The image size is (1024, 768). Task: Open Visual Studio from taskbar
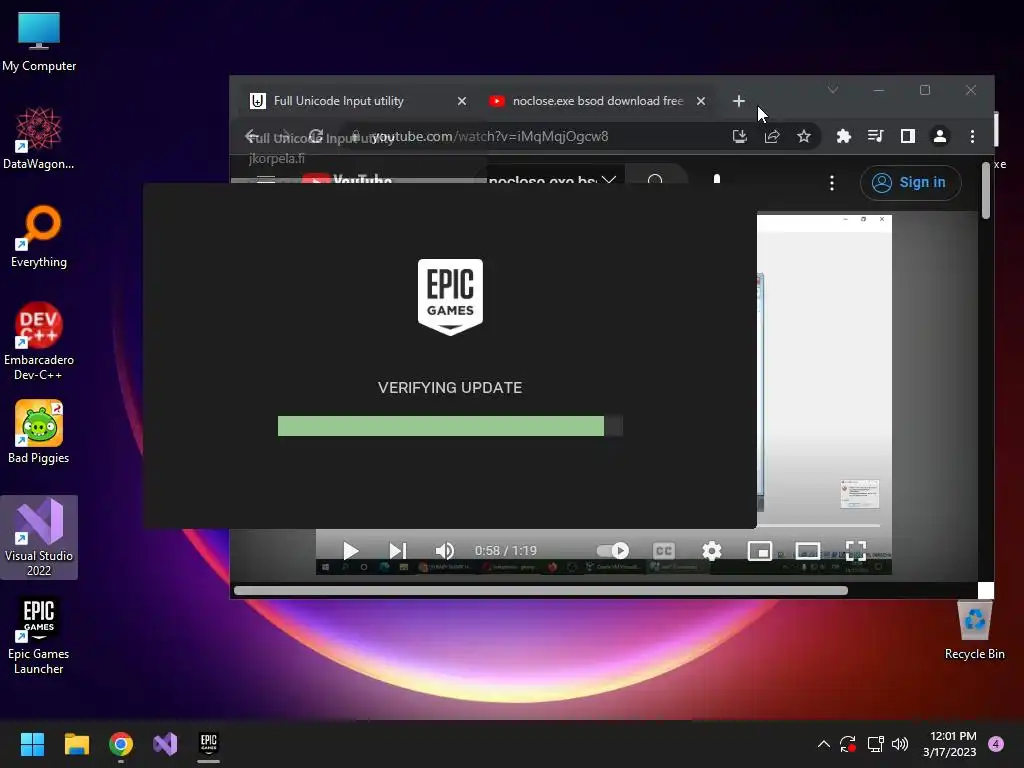(165, 744)
